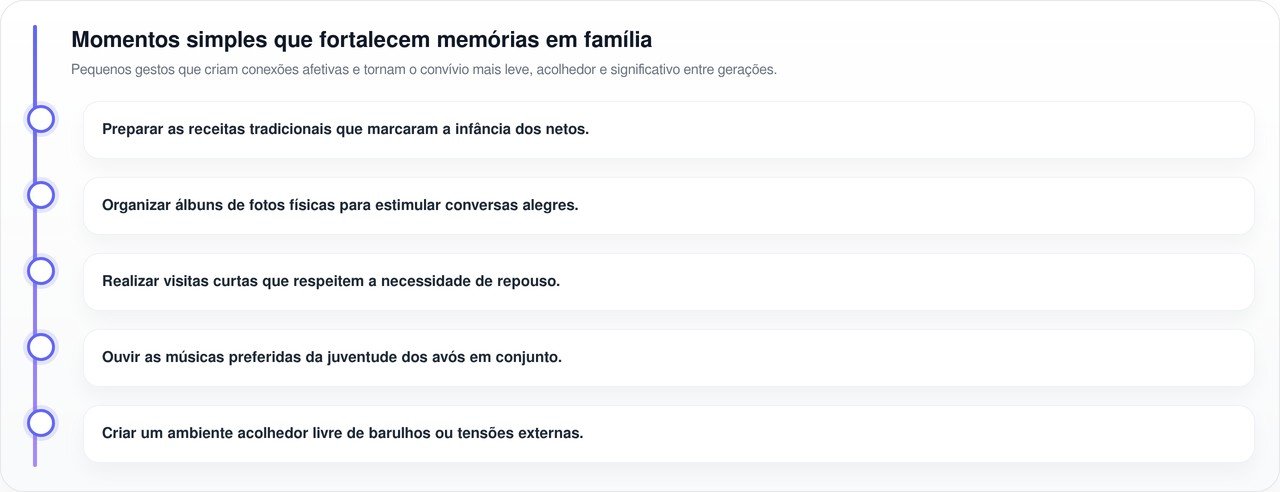1280x492 pixels.
Task: Click the subtitle starting with 'Pequenos gestos'
Action: pos(423,70)
